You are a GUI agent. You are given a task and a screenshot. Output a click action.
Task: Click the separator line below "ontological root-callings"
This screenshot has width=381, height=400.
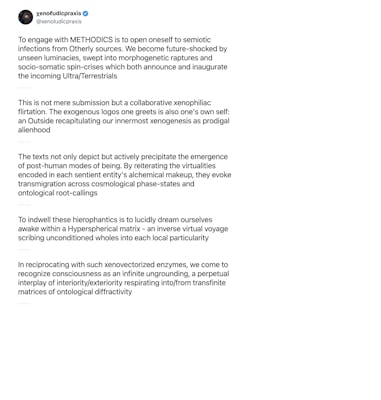point(25,205)
